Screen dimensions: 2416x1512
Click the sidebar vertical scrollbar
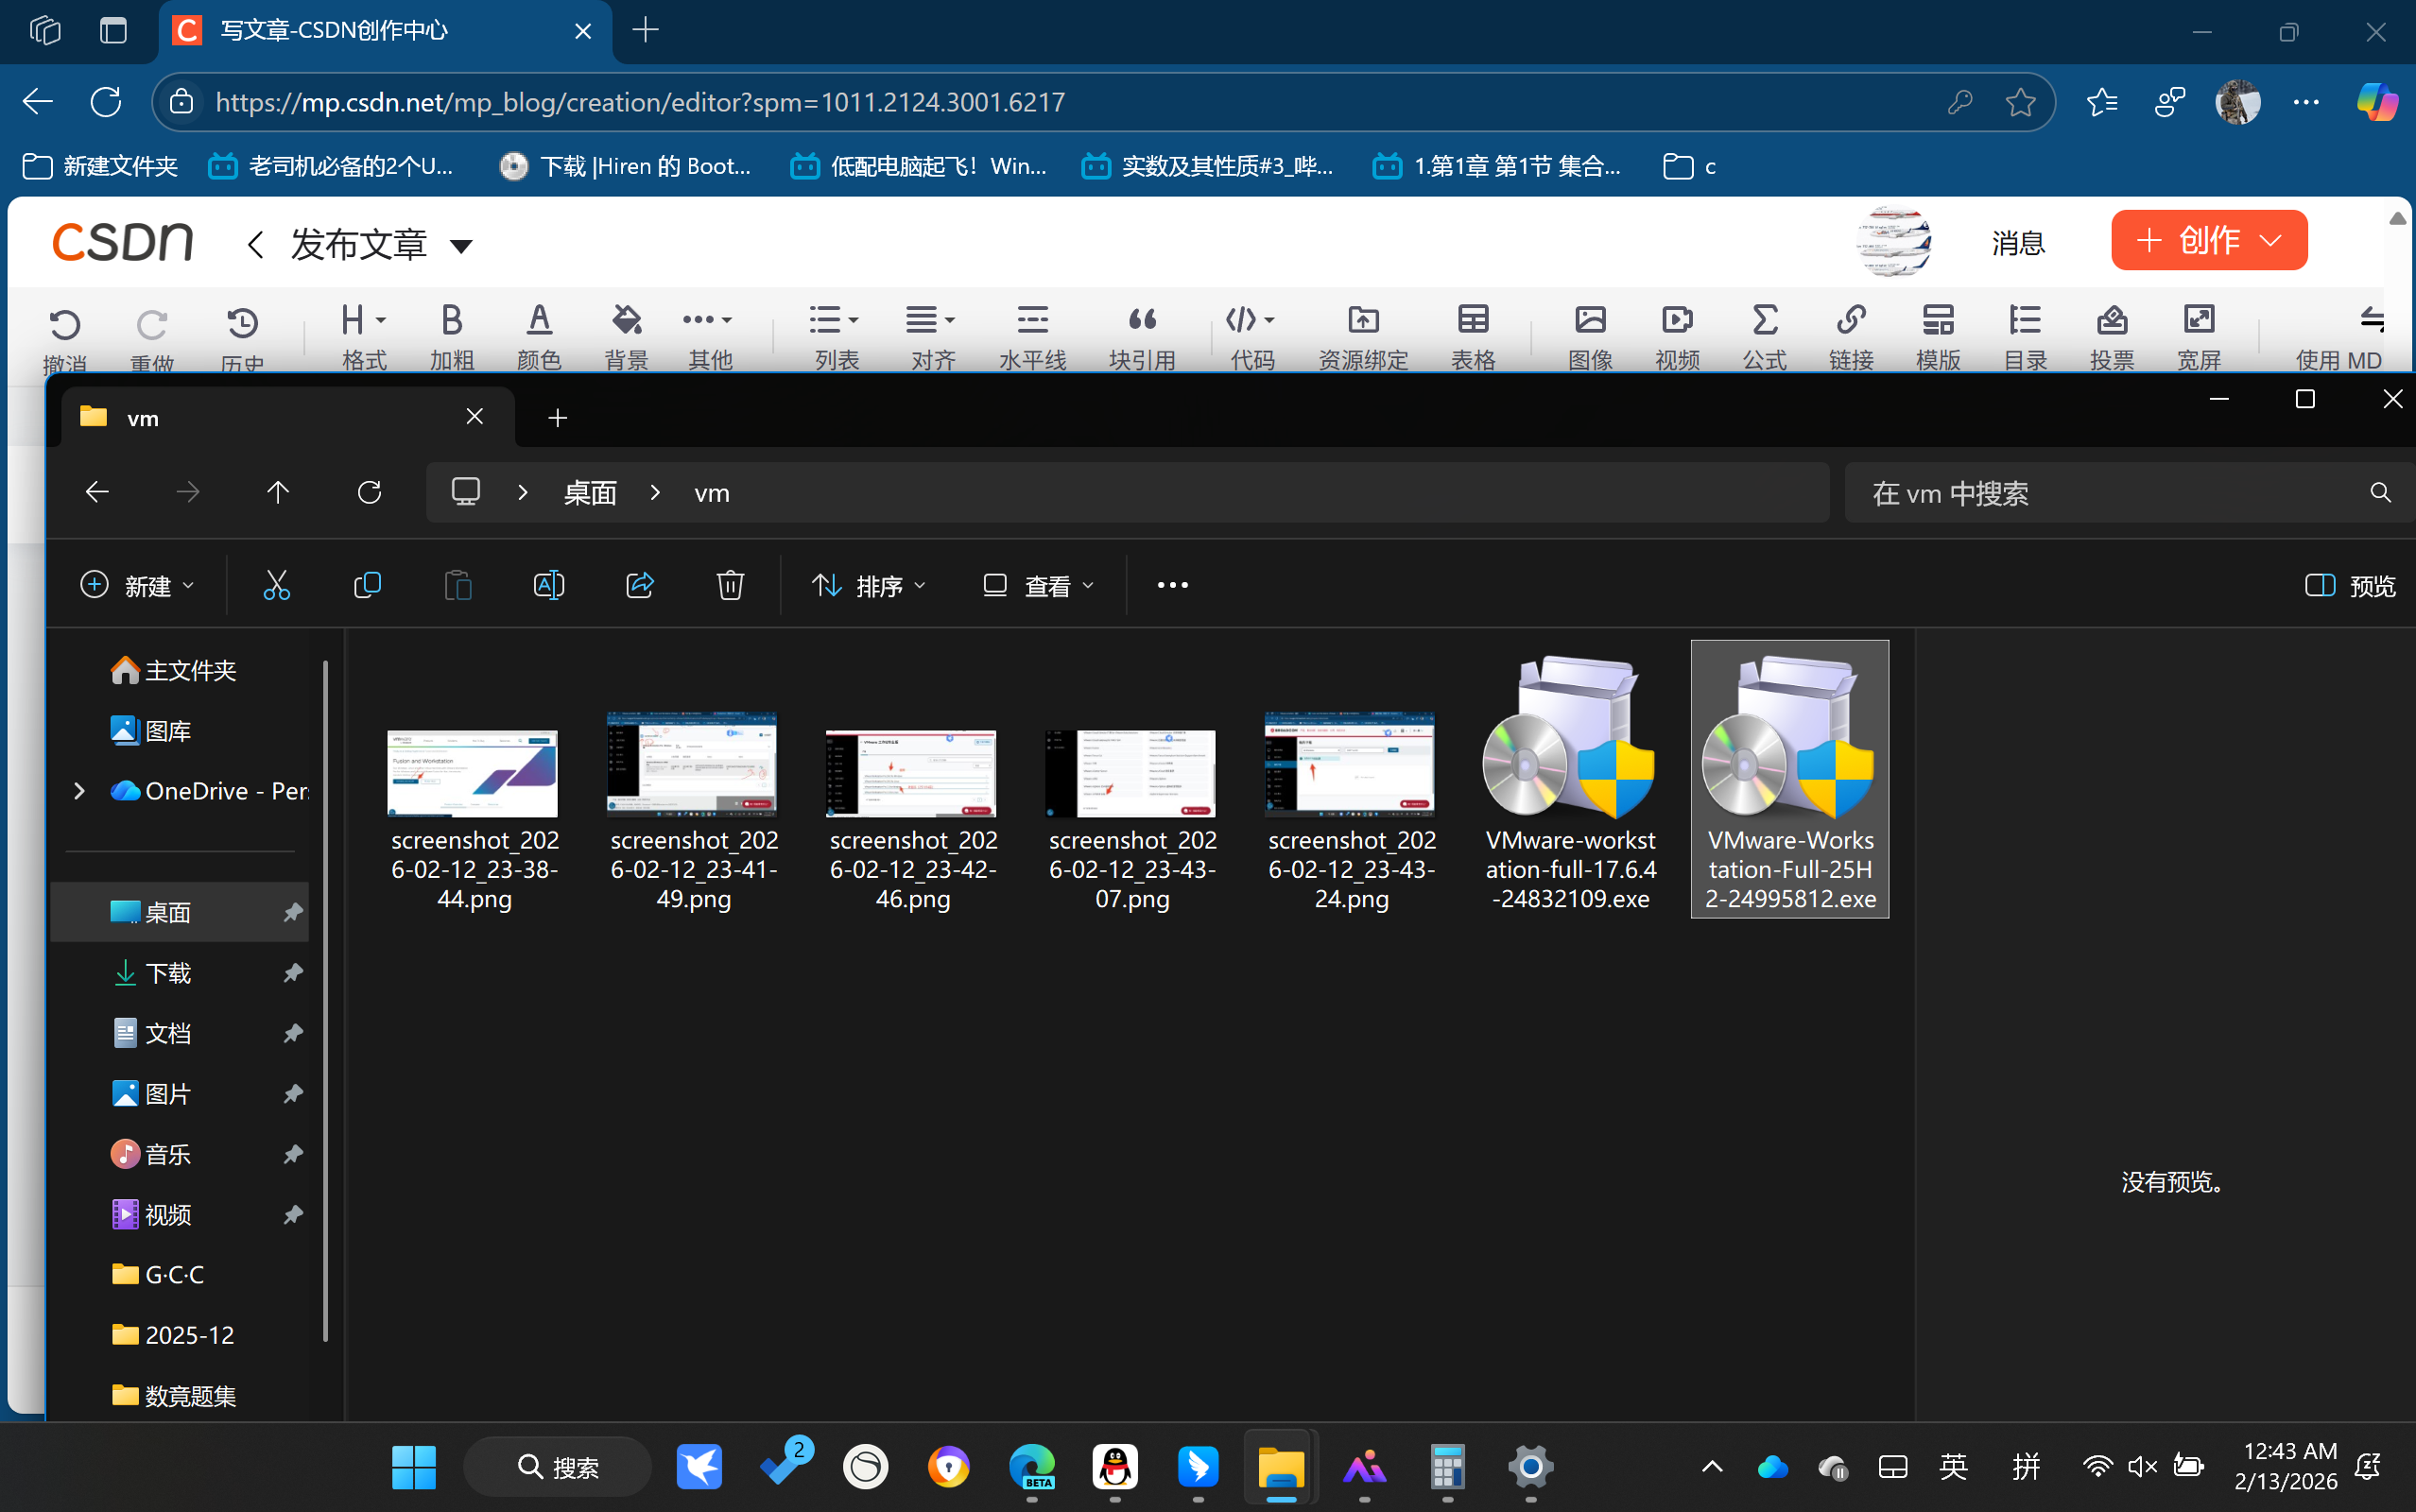326,1000
